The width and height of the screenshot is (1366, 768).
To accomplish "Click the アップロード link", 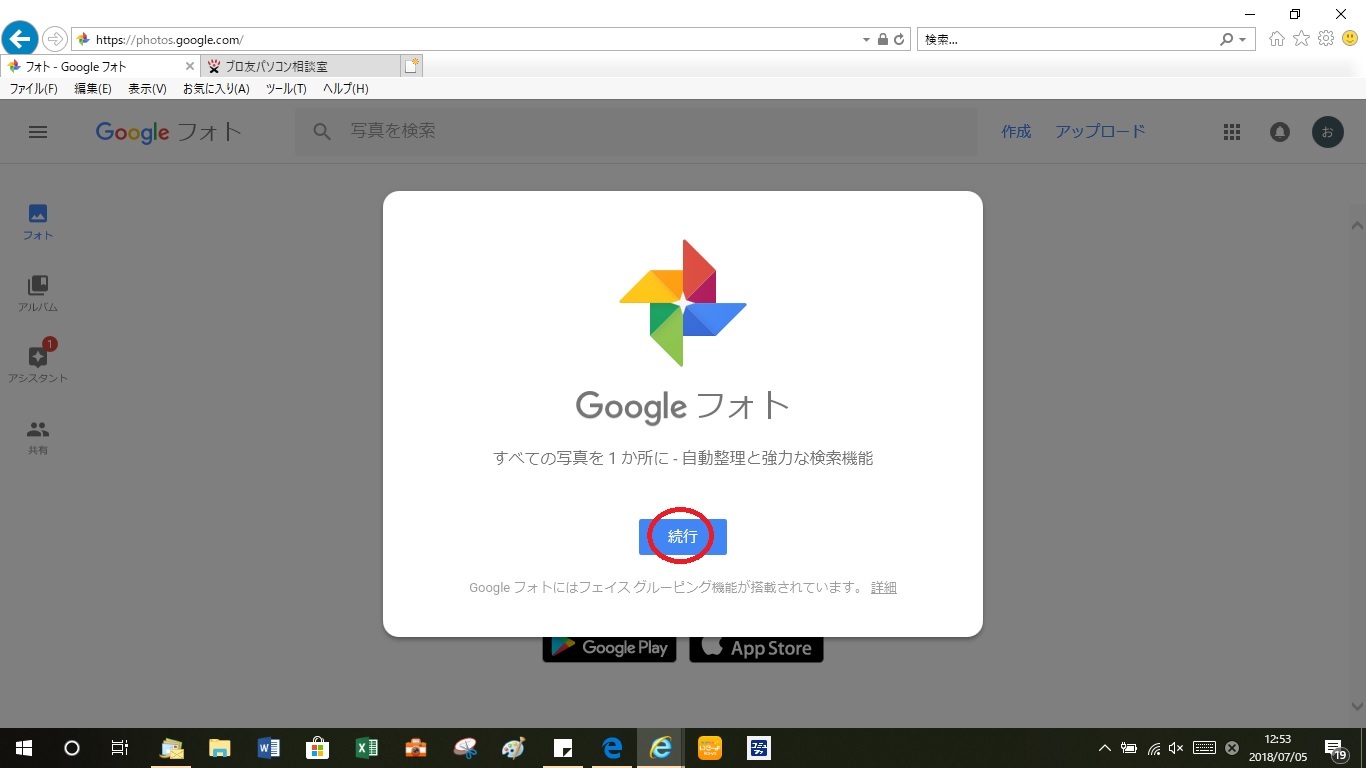I will [1100, 132].
